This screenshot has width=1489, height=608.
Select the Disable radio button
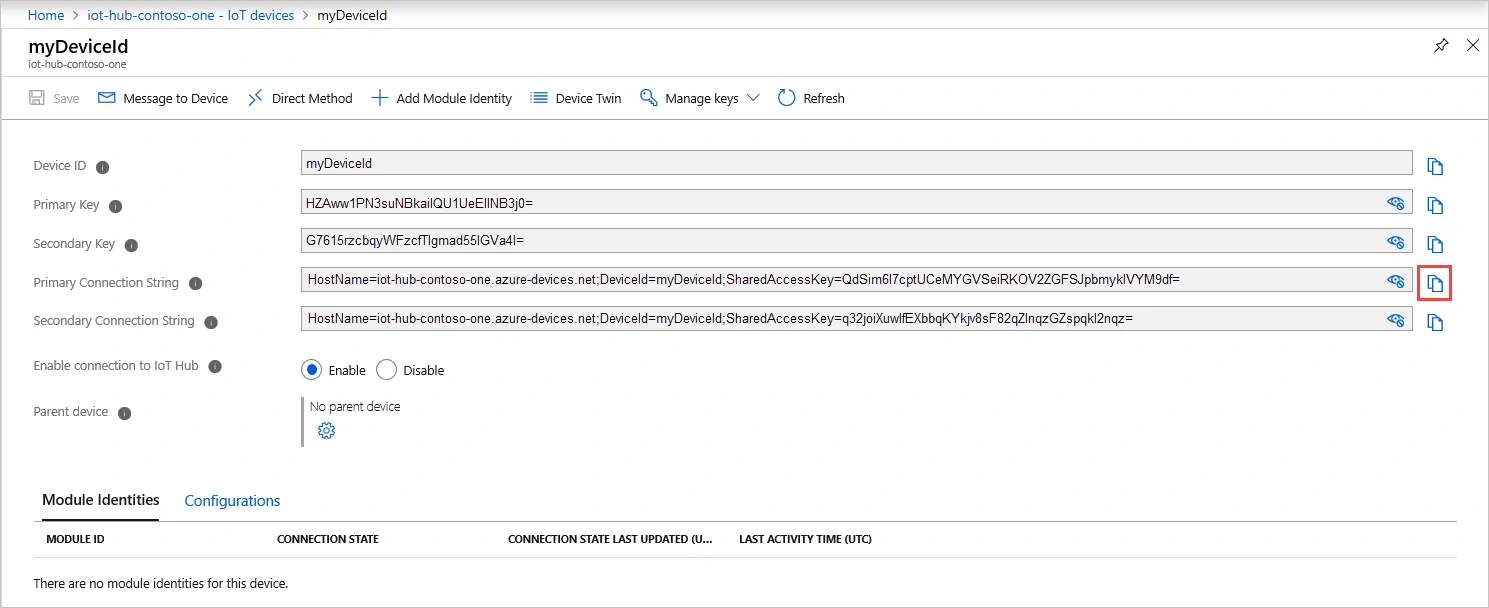point(386,370)
